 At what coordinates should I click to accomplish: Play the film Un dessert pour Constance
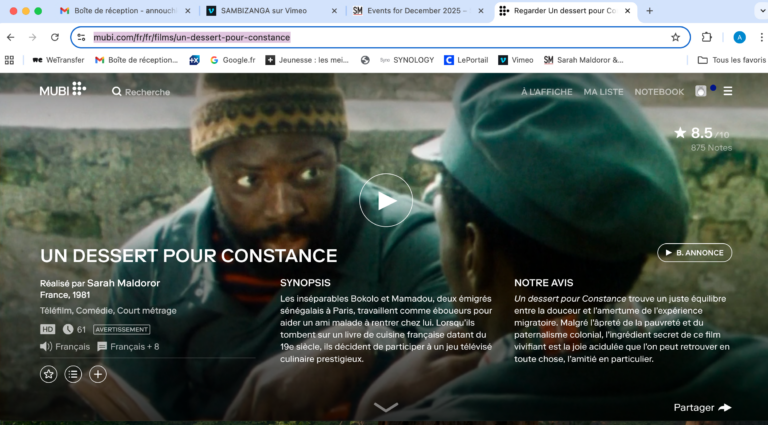tap(385, 200)
